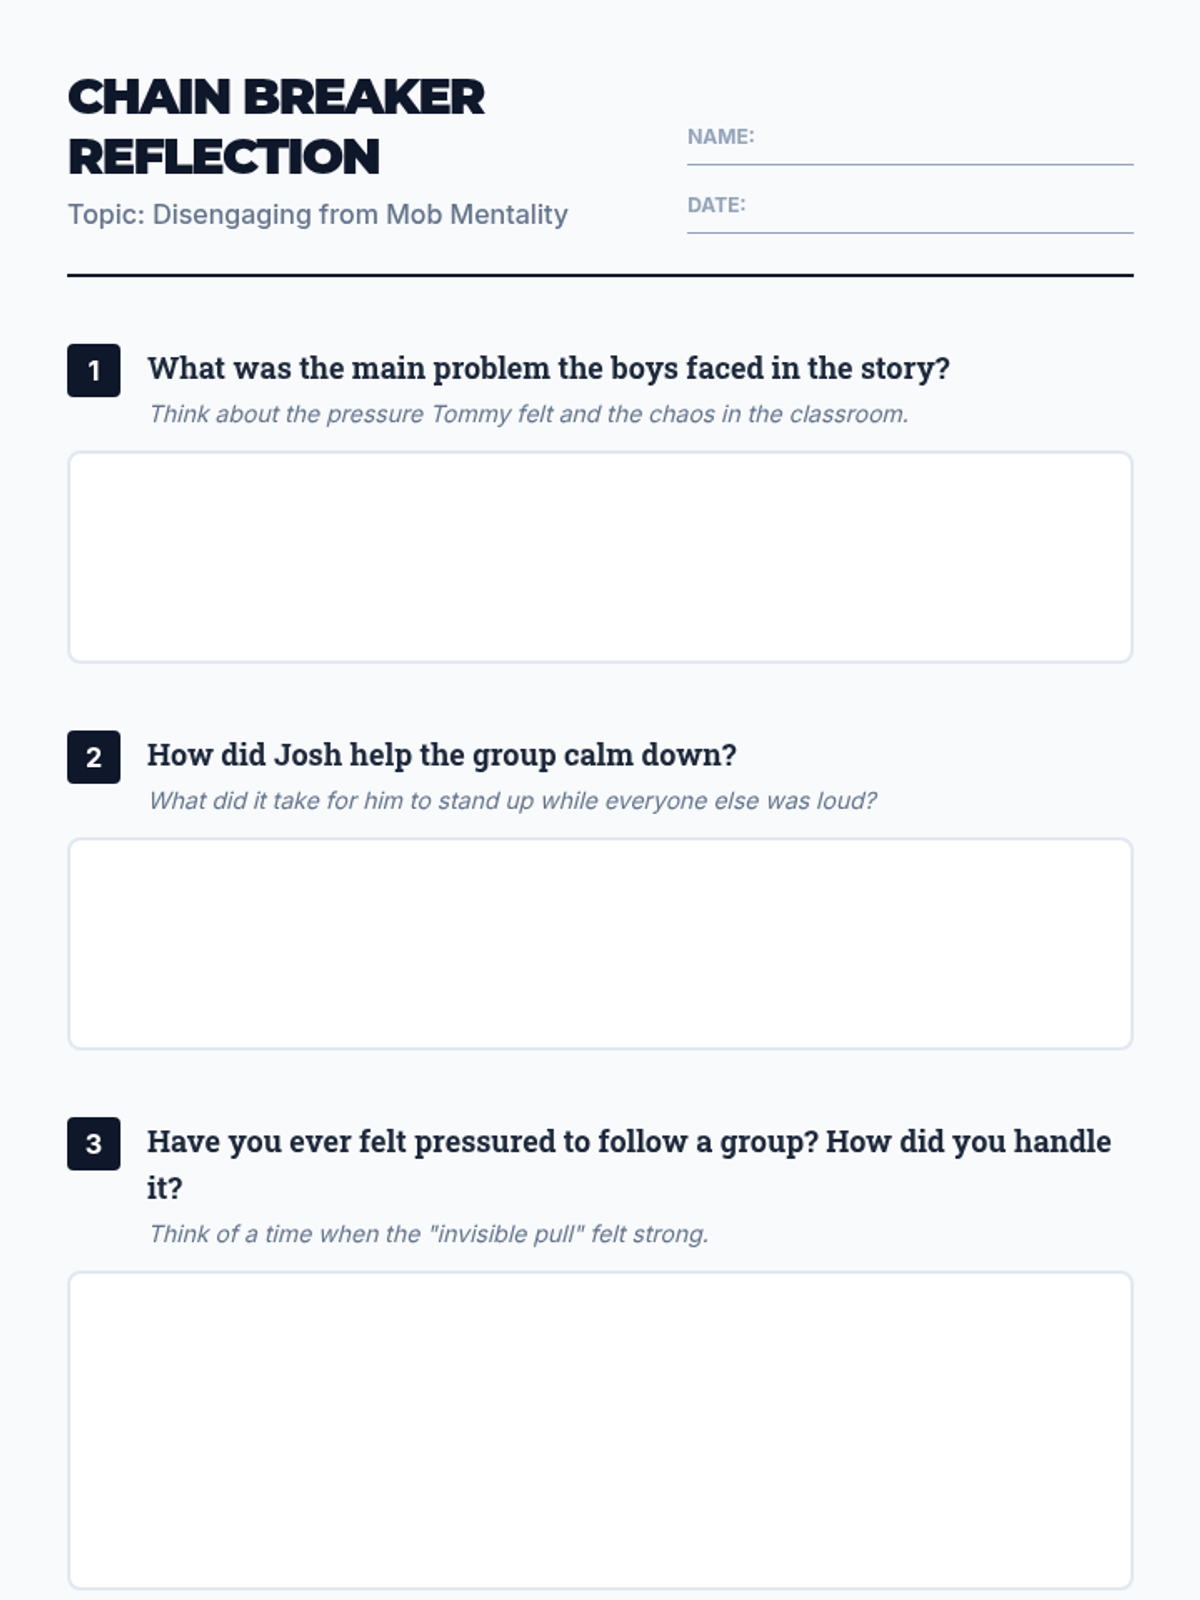This screenshot has height=1600, width=1200.
Task: Click the answer box for the group pressure question
Action: [x=600, y=1430]
